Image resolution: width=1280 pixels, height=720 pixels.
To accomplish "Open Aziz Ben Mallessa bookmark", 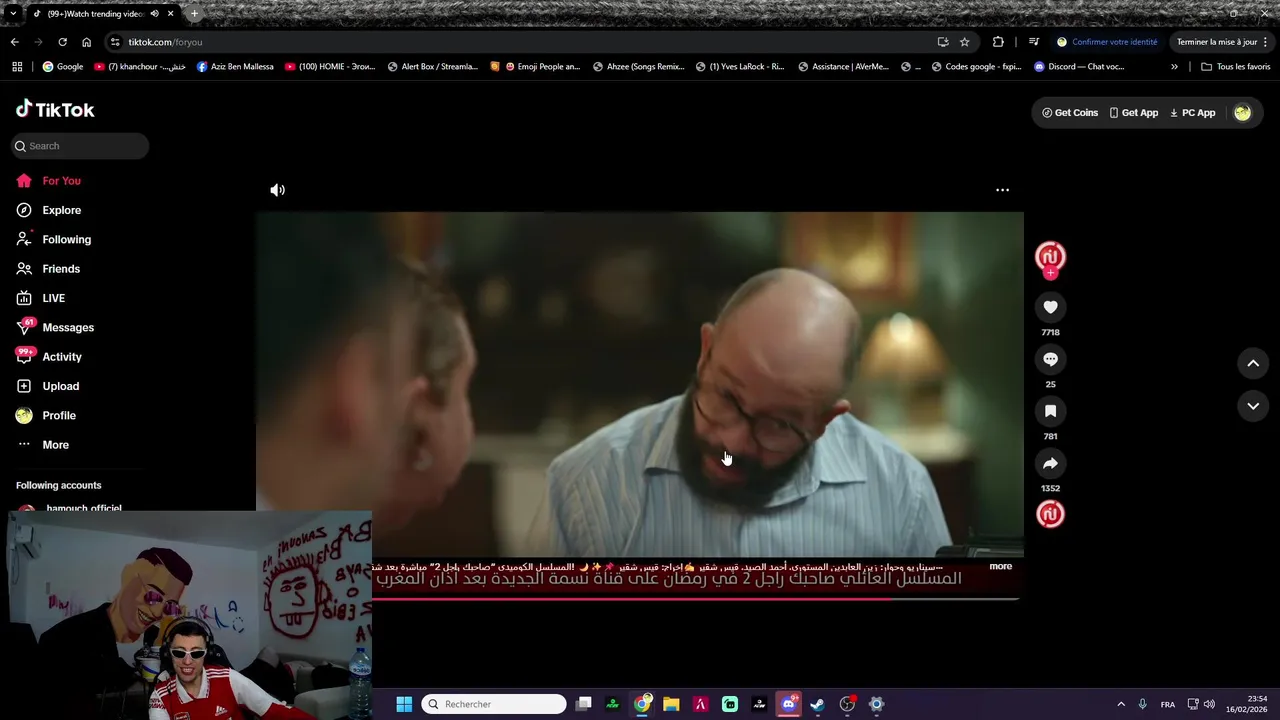I will 235,67.
